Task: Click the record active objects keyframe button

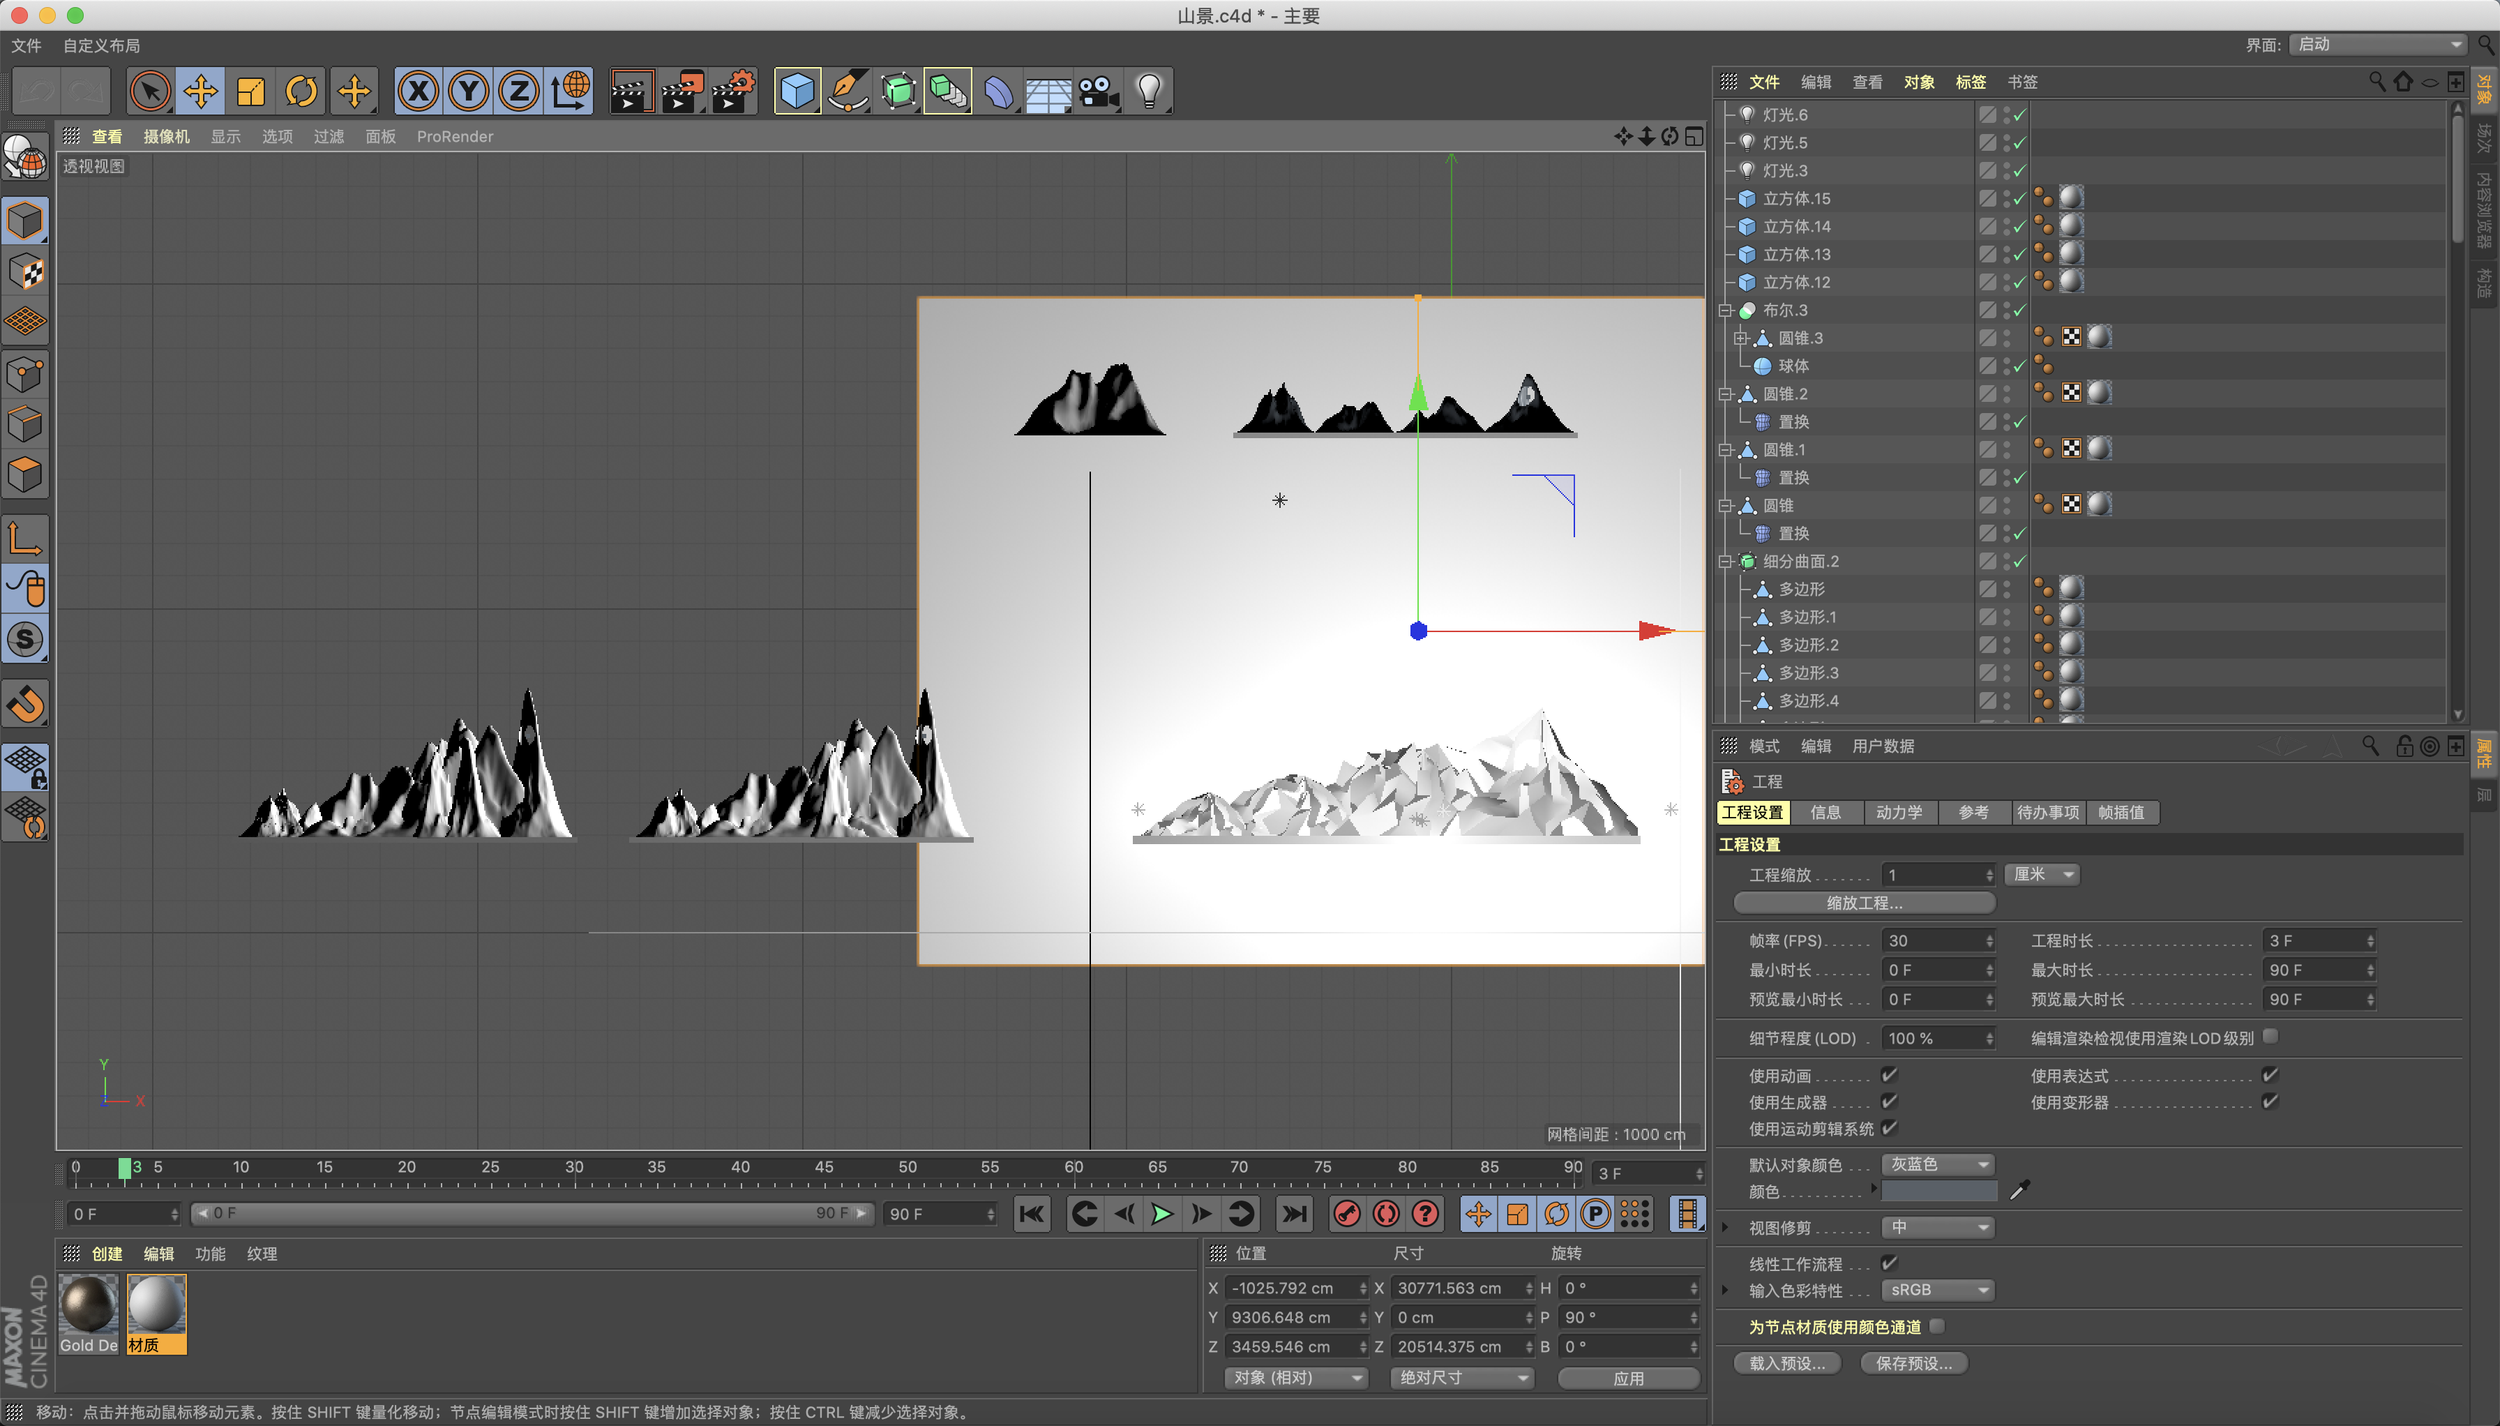Action: point(1347,1214)
